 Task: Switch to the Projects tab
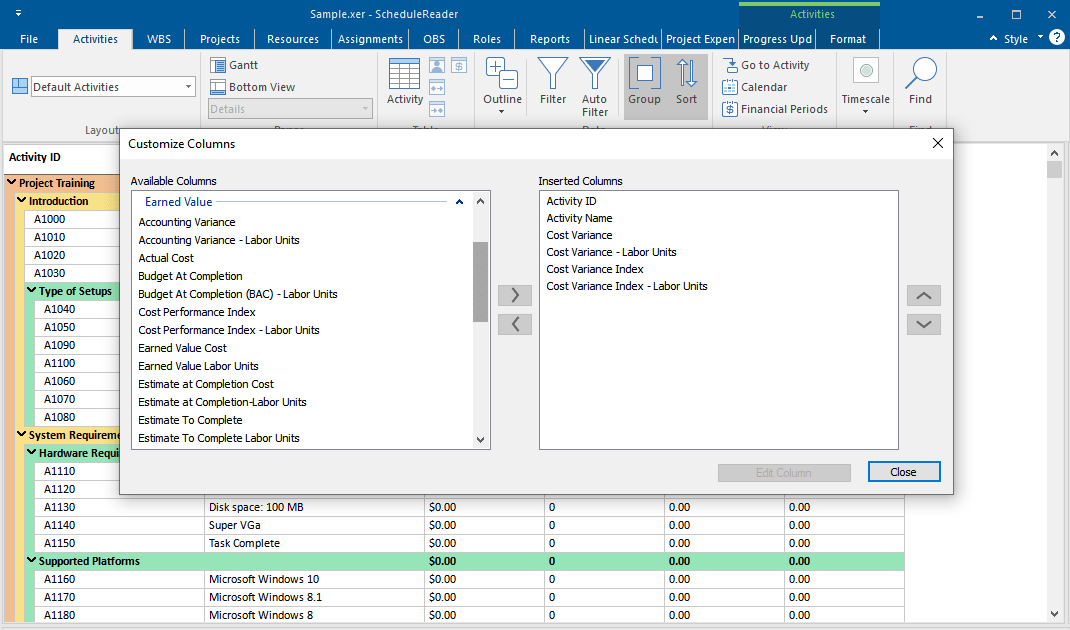coord(220,39)
